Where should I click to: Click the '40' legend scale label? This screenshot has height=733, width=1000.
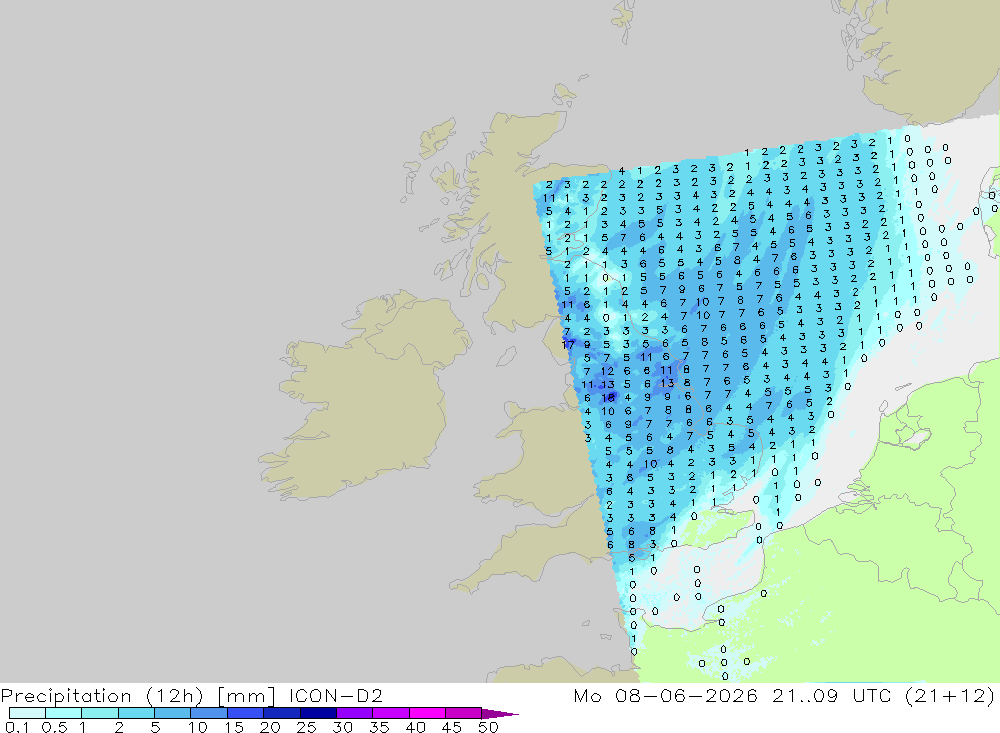tap(415, 727)
